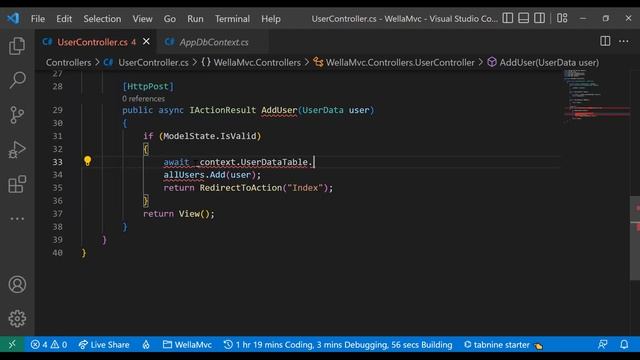The image size is (640, 360).
Task: Expand the WellaMvc.Controllers namespace breadcrumb
Action: 257,62
